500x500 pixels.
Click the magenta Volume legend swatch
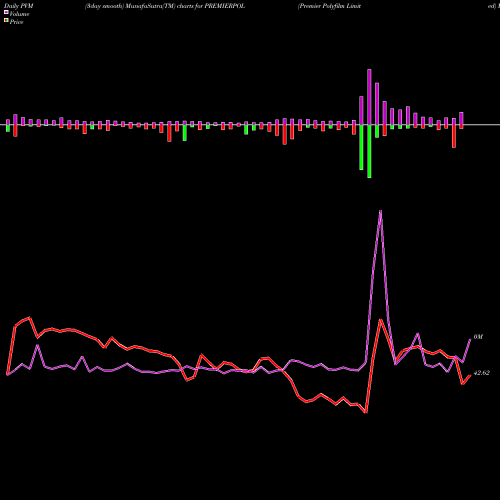6,12
